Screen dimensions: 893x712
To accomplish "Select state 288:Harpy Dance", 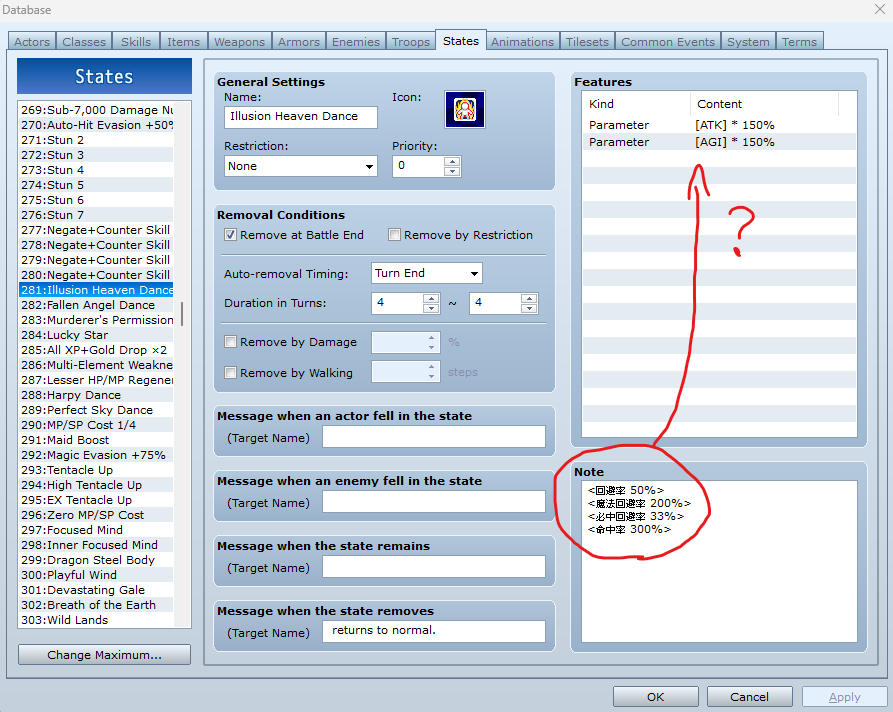I will (x=96, y=395).
